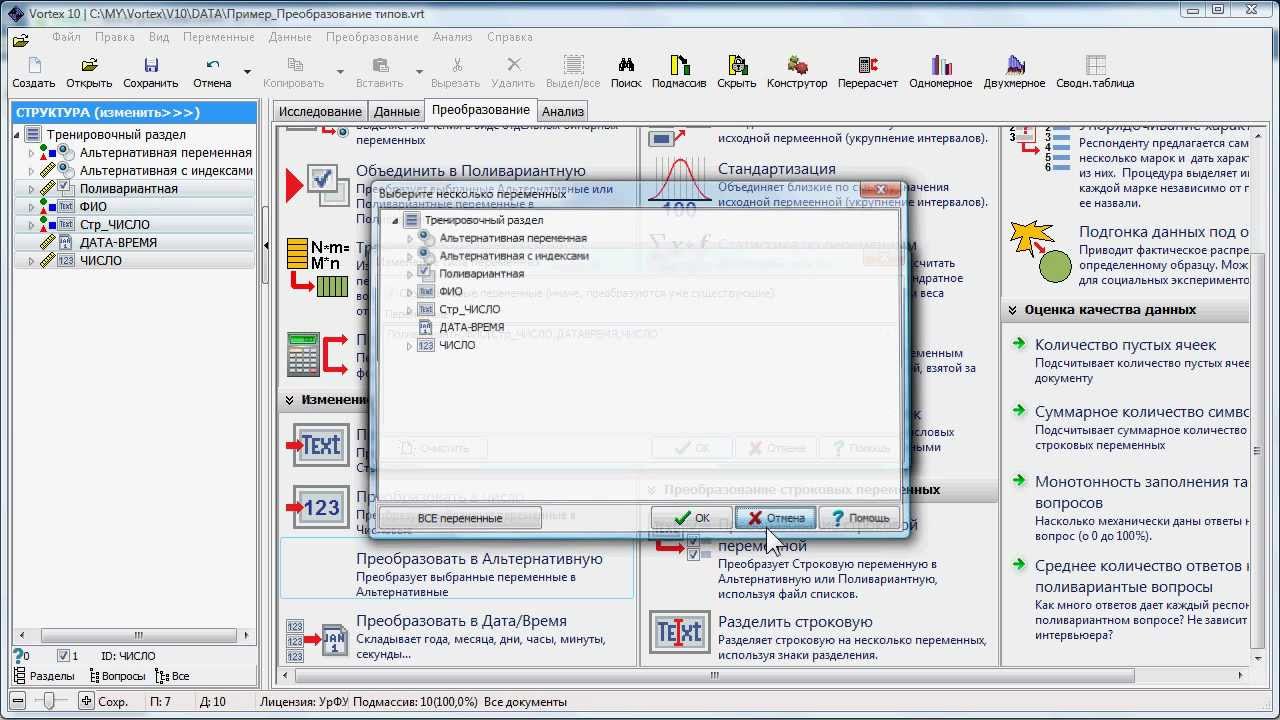1280x720 pixels.
Task: Click the sidebar collapse arrow on panel divider
Action: click(x=267, y=246)
